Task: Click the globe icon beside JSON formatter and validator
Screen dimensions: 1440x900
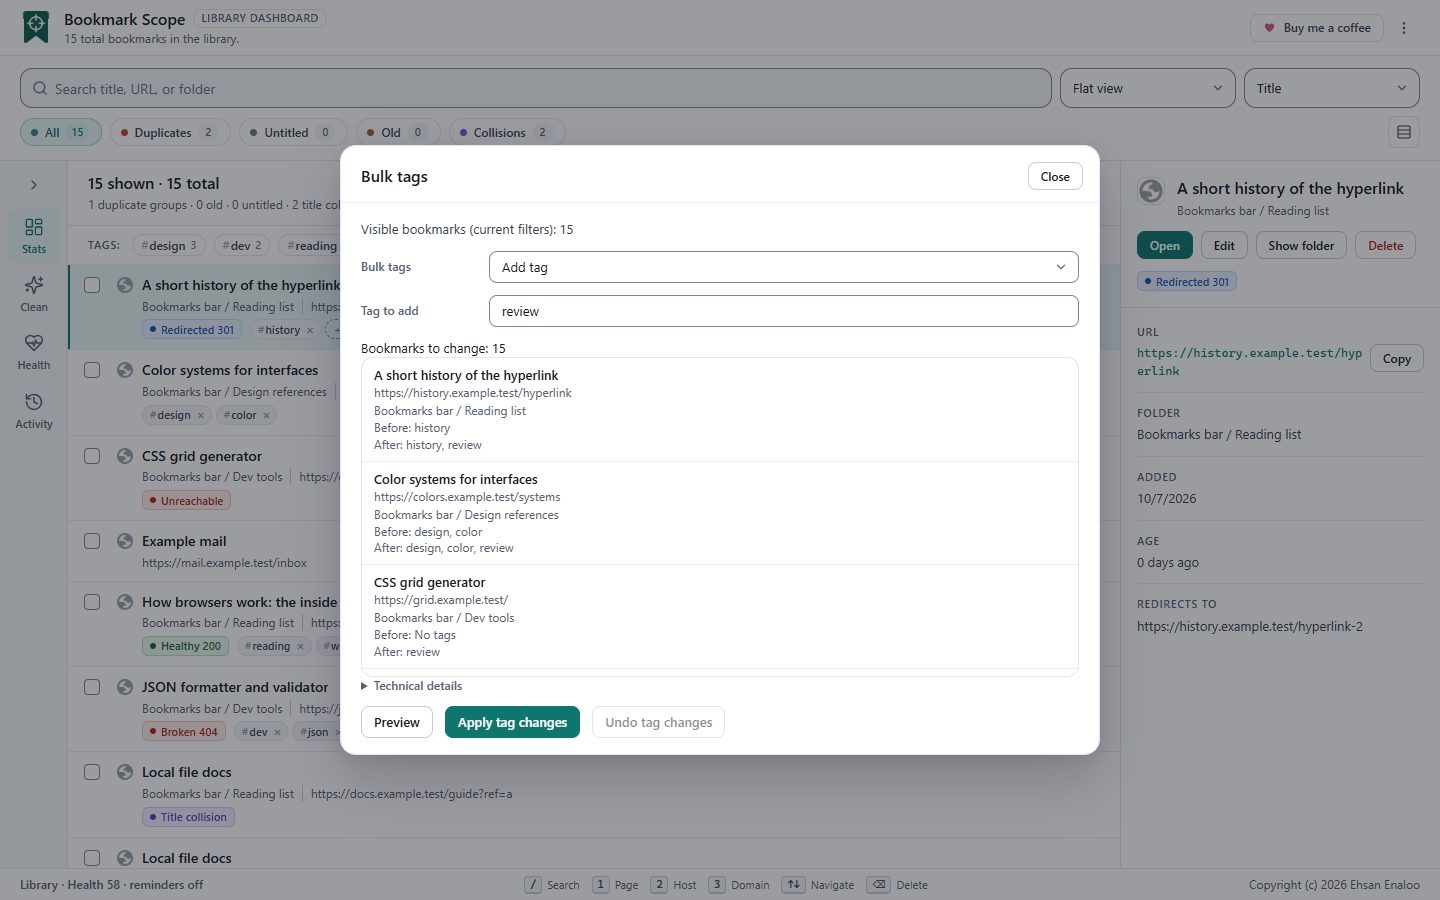Action: coord(125,687)
